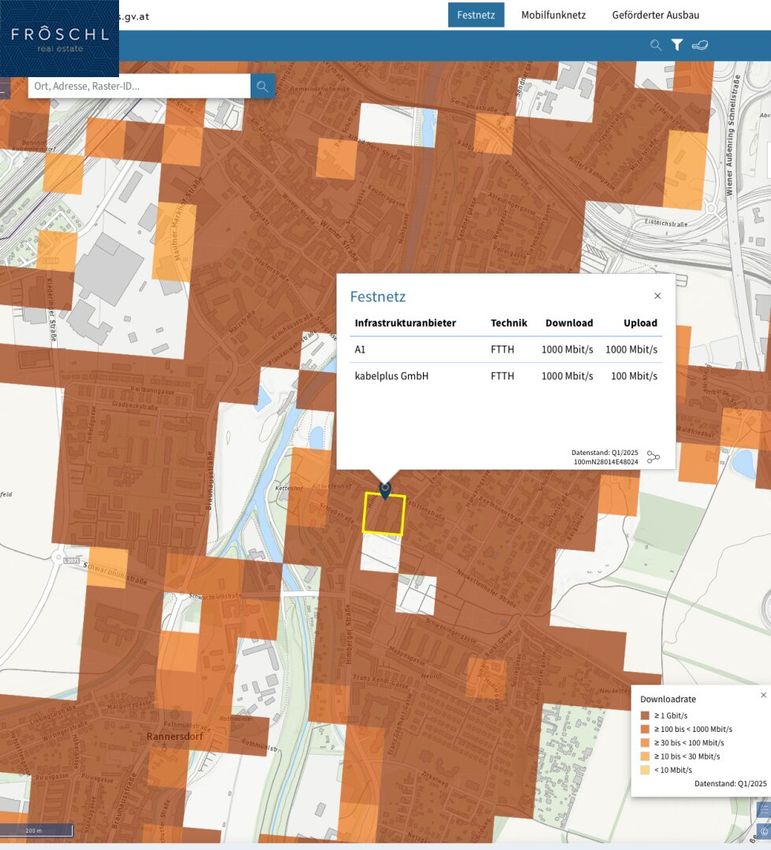Click the magnifier icon in the blue toolbar
771x850 pixels.
click(656, 45)
